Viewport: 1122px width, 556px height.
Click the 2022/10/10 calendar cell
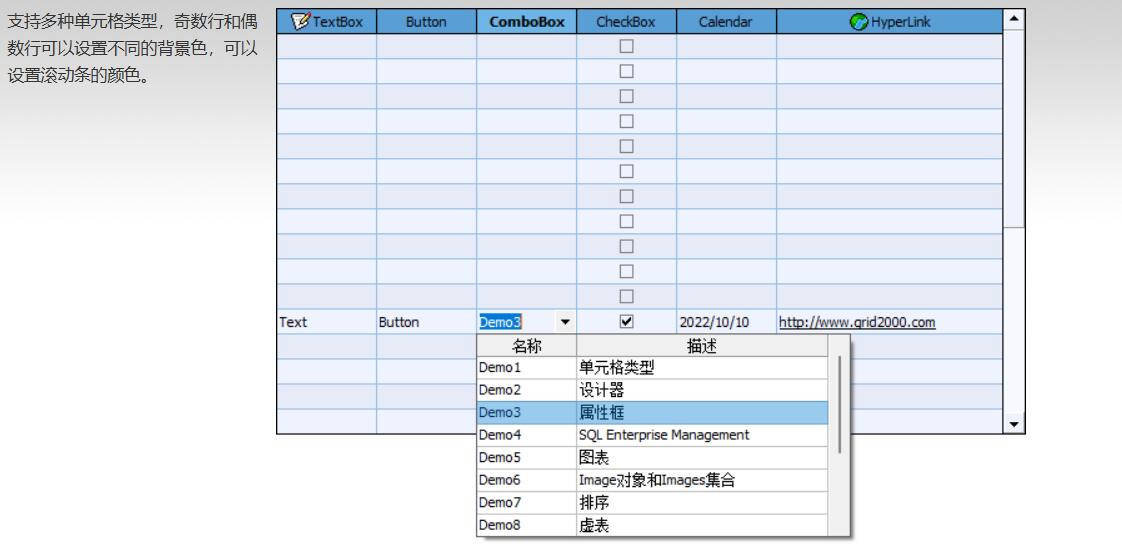(x=714, y=322)
